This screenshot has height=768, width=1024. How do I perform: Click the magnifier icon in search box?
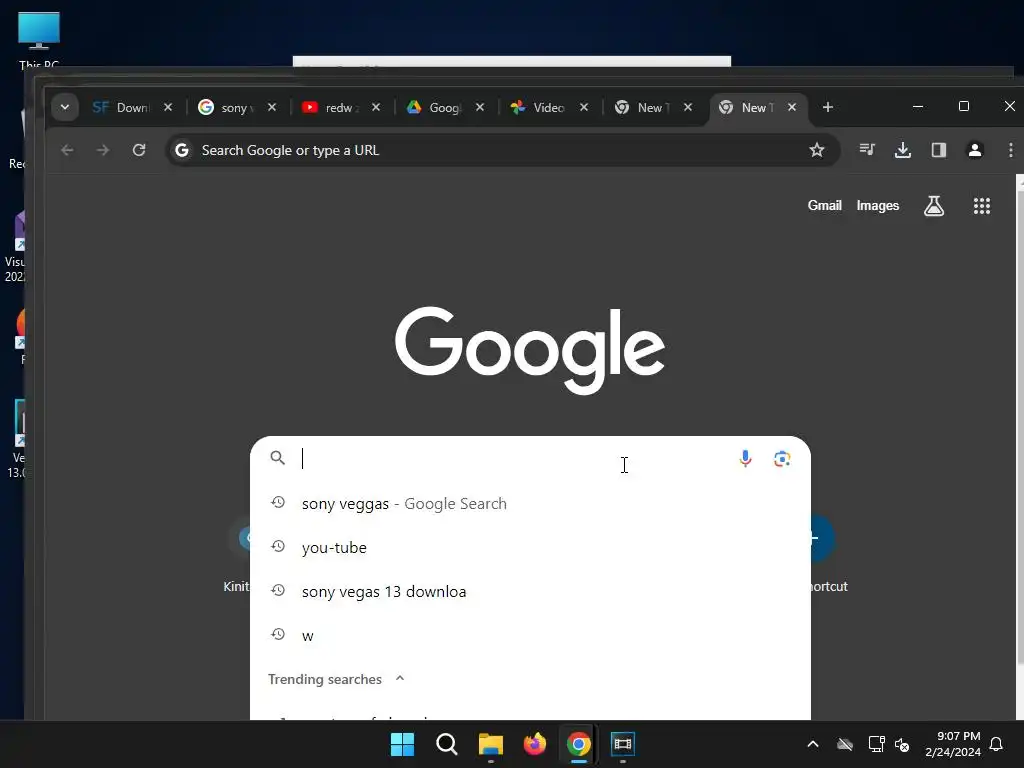[x=278, y=458]
